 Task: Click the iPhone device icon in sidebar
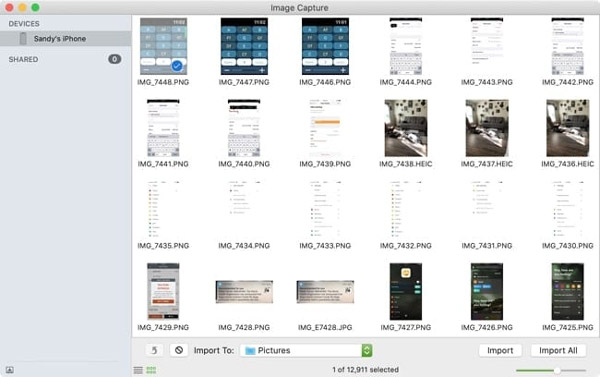pyautogui.click(x=23, y=39)
